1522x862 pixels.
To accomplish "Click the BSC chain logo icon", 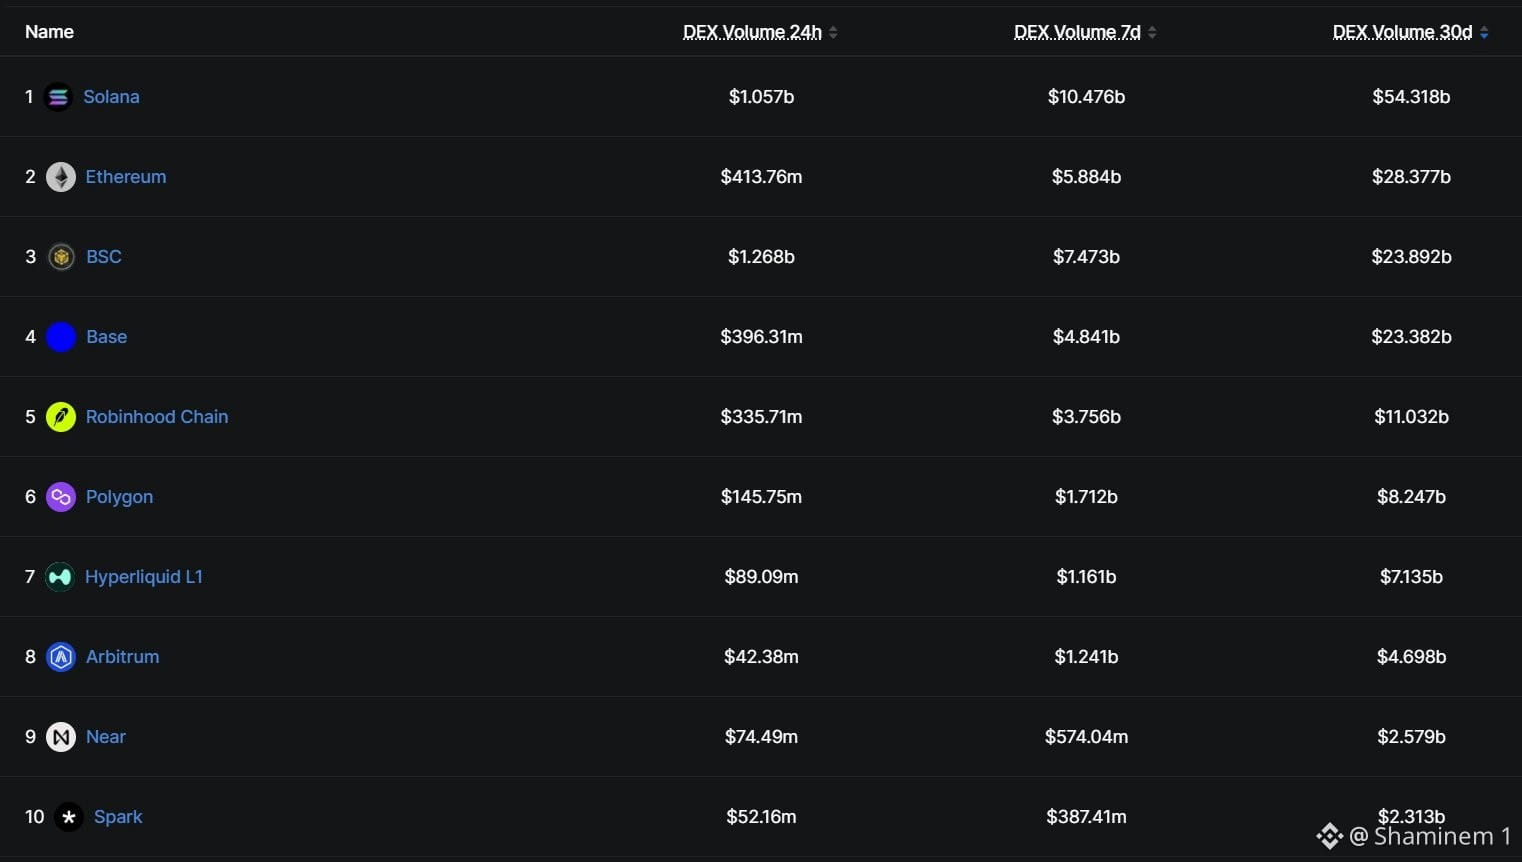I will [x=61, y=257].
